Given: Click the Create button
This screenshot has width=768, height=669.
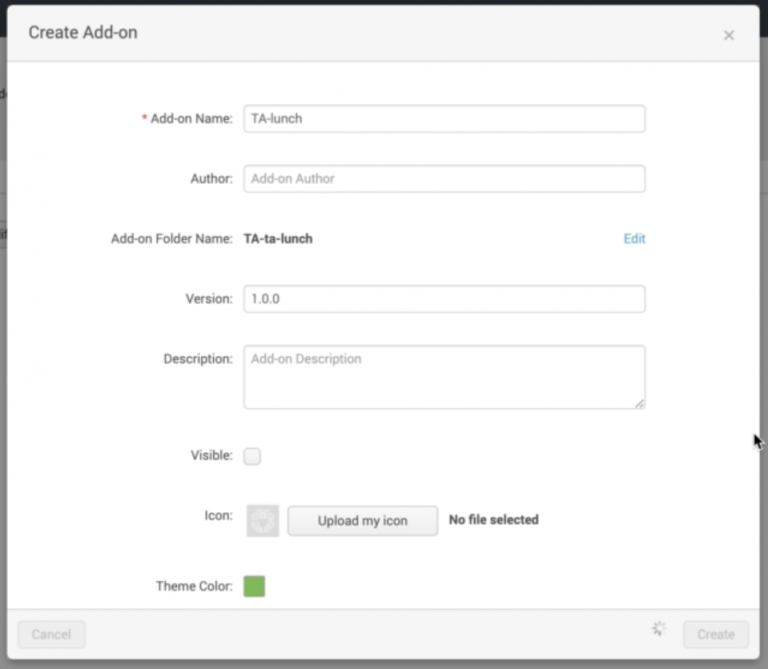Looking at the screenshot, I should coord(716,635).
